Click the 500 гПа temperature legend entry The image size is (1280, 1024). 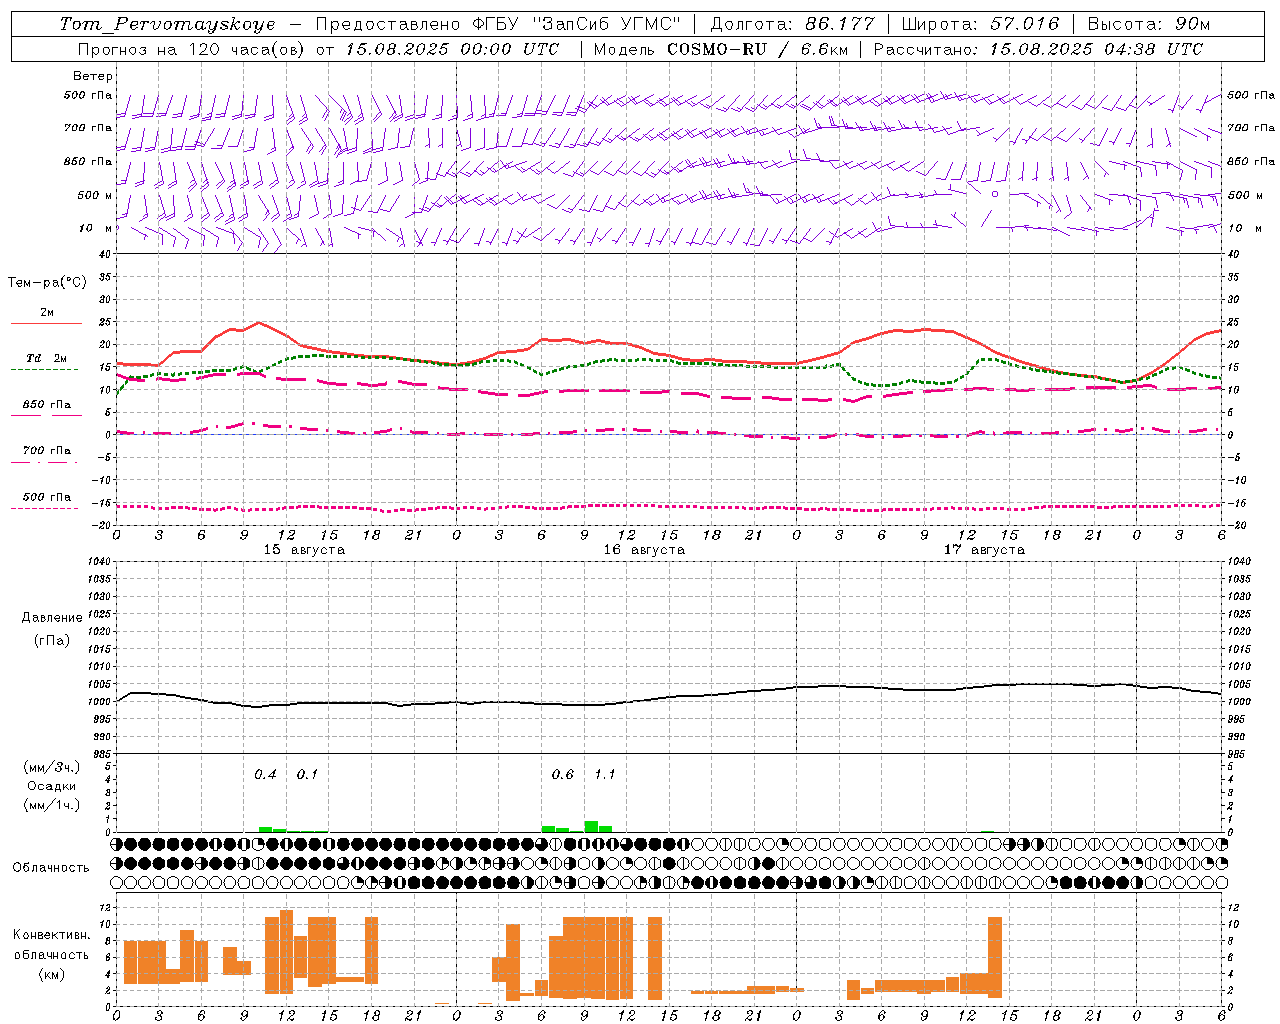47,497
